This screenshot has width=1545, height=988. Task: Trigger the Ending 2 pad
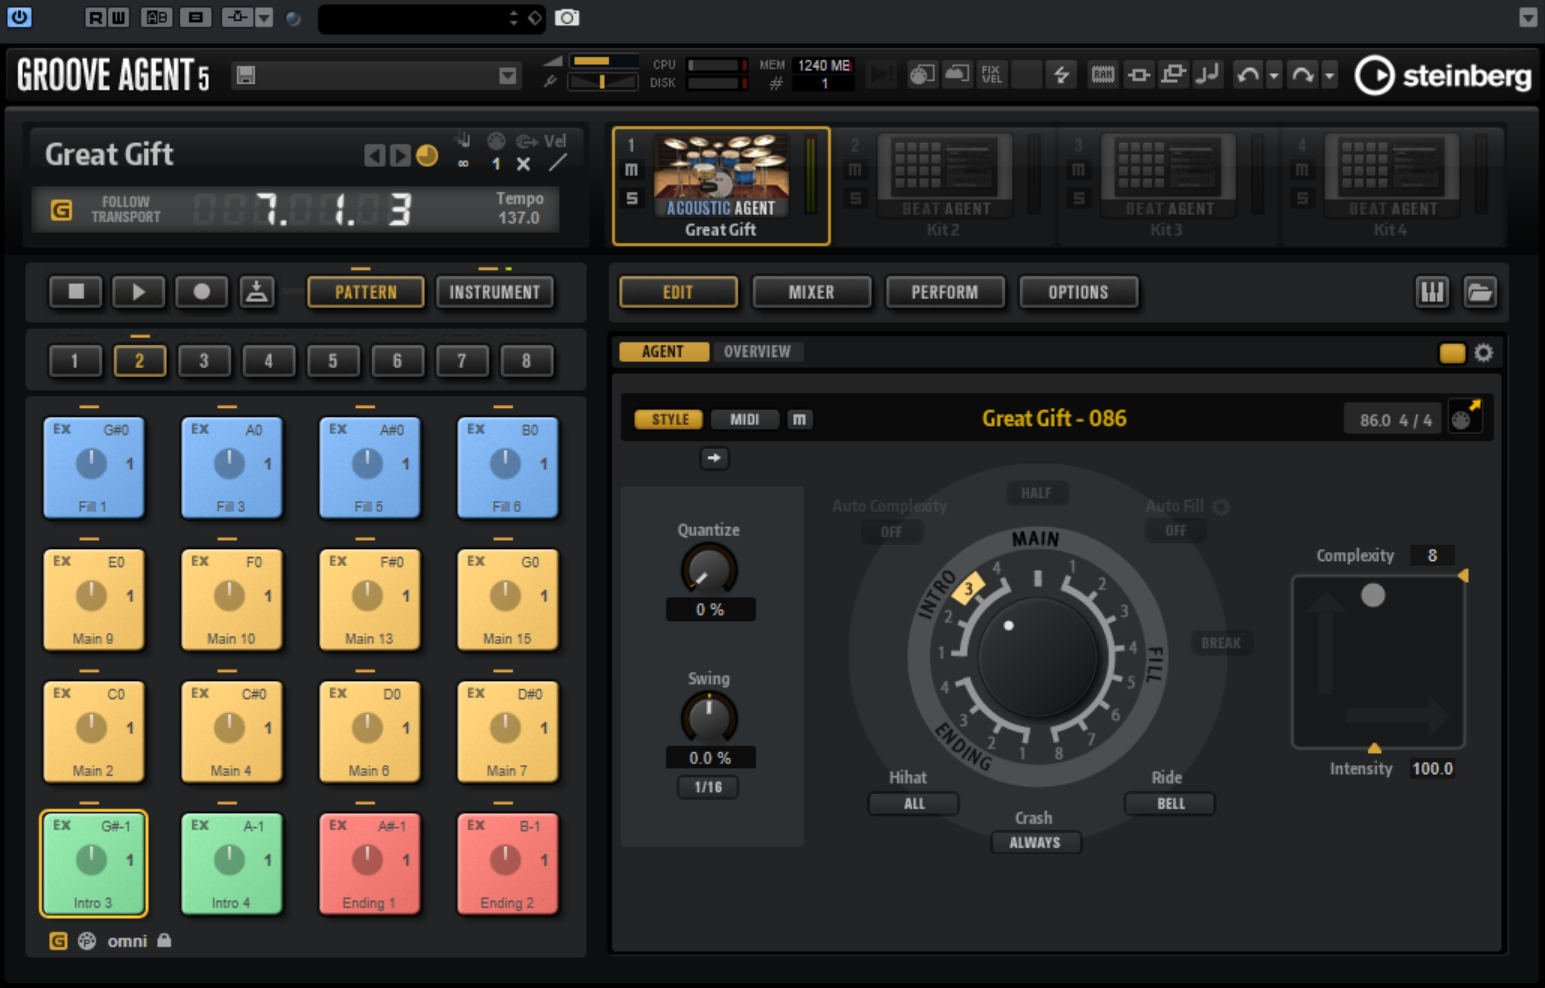coord(507,863)
